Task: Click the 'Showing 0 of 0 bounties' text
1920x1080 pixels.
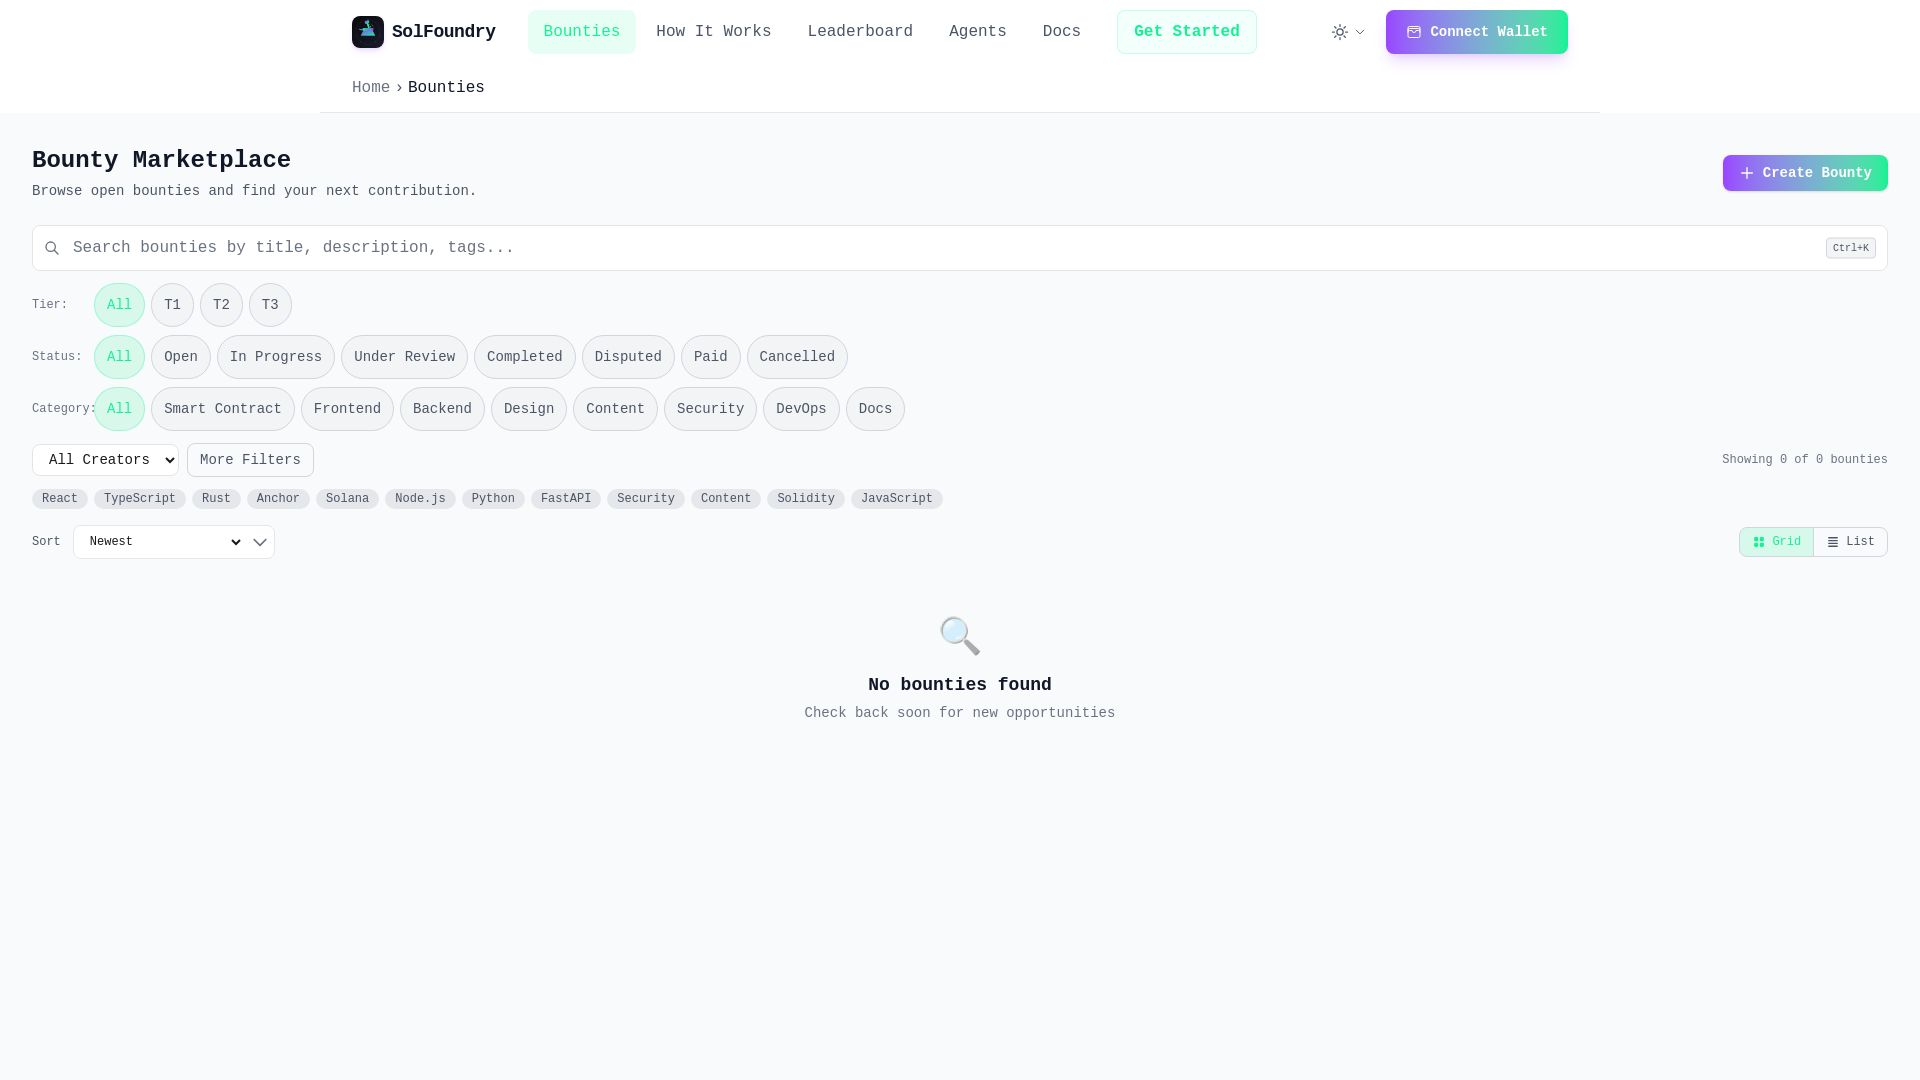Action: [1805, 460]
